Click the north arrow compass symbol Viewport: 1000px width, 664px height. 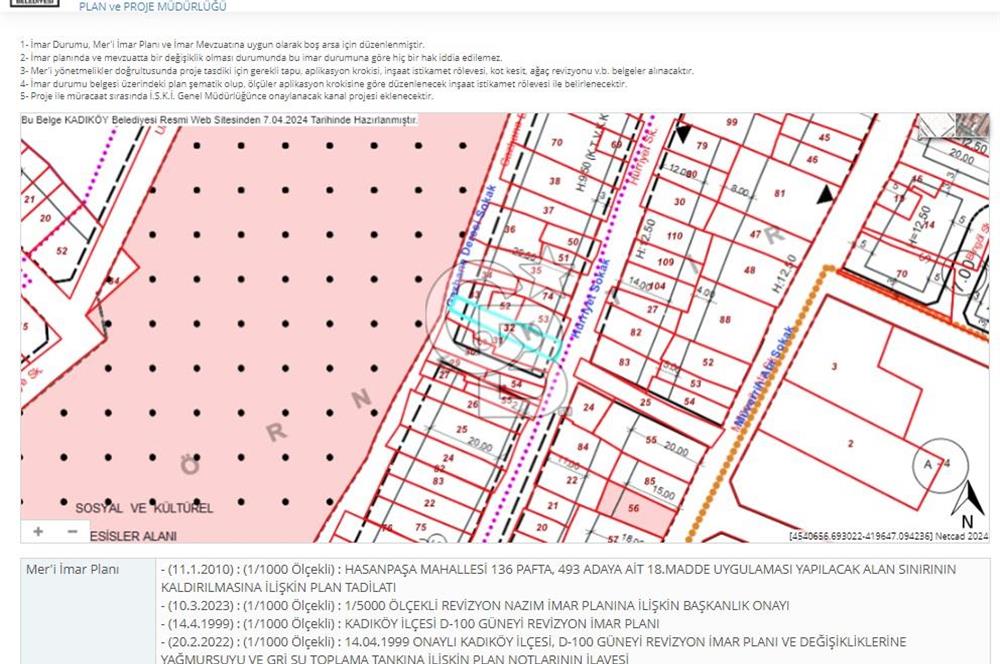click(x=968, y=504)
